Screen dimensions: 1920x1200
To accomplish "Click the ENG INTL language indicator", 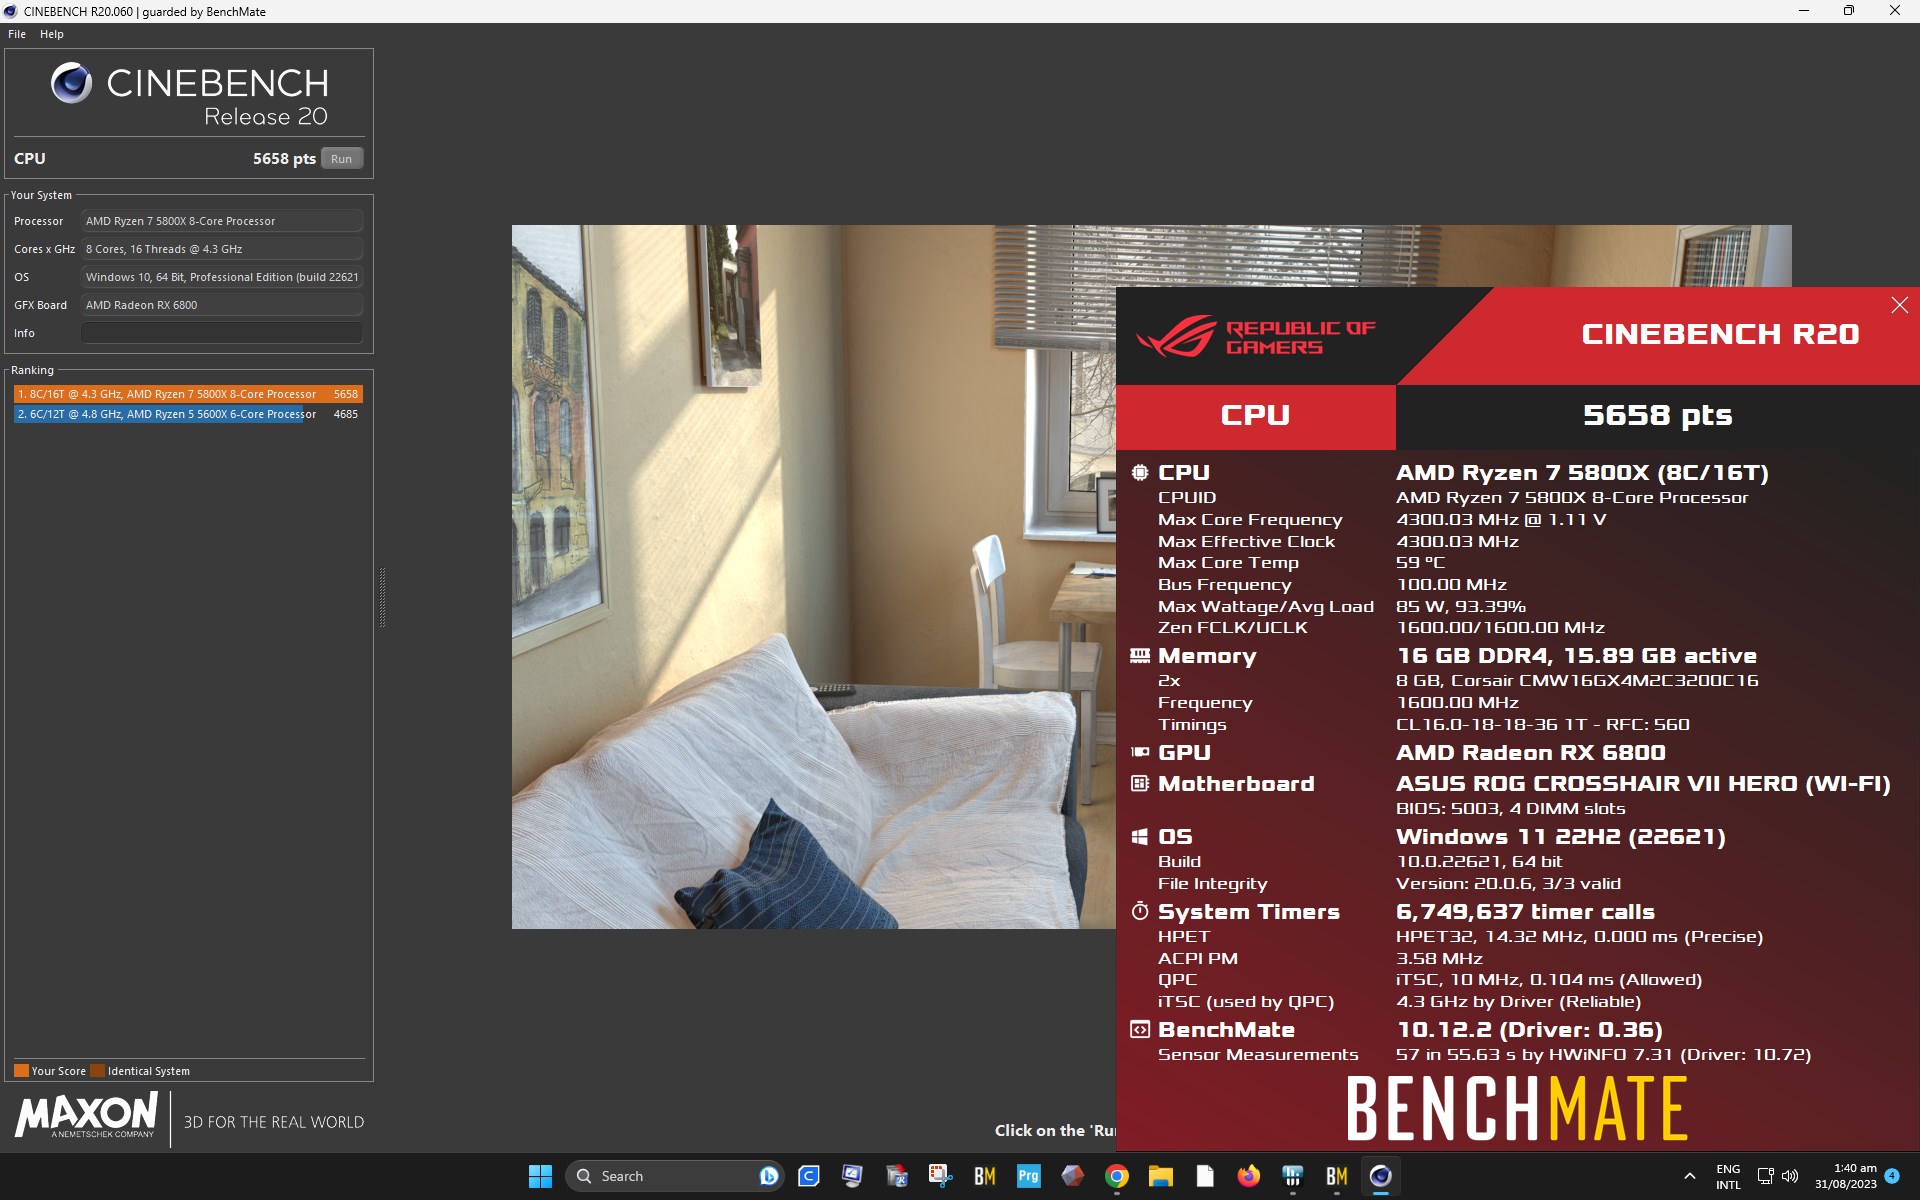I will point(1728,1176).
